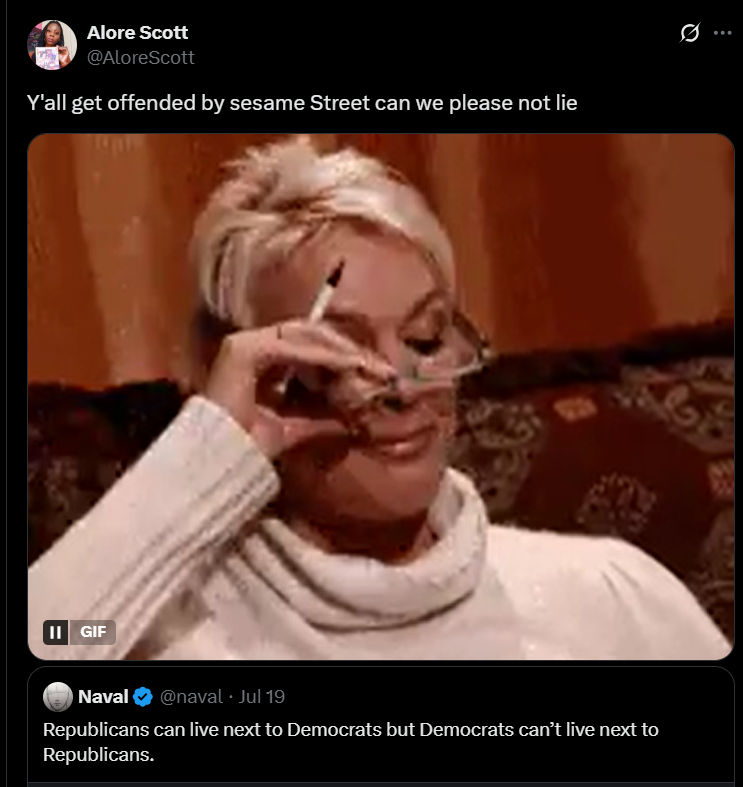743x787 pixels.
Task: Open the GIF of the blonde woman
Action: [381, 397]
